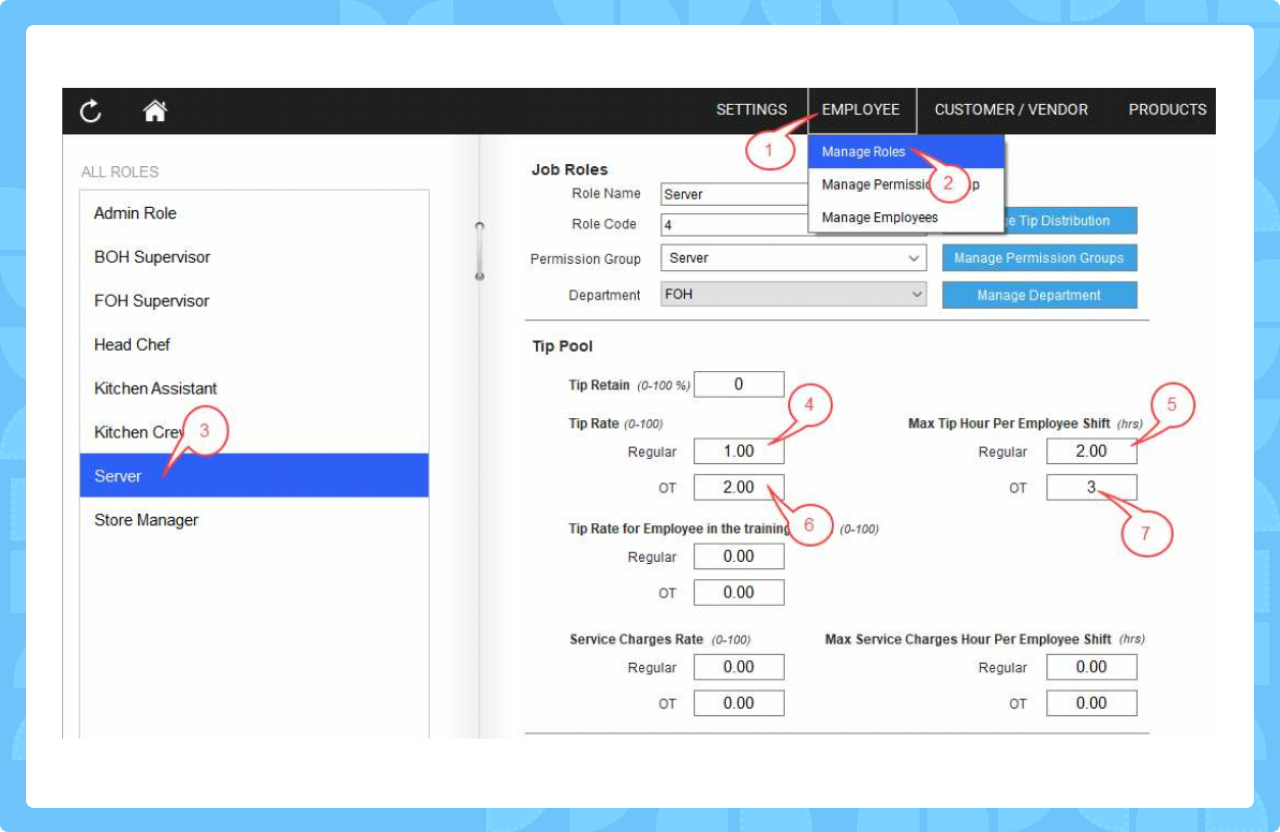Select the highlighted Server role
1280x832 pixels.
click(254, 476)
